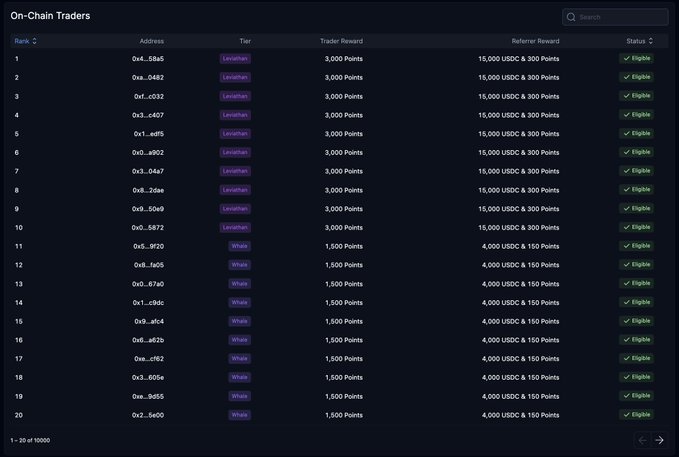Click the On-Chain Traders heading
679x457 pixels.
50,16
